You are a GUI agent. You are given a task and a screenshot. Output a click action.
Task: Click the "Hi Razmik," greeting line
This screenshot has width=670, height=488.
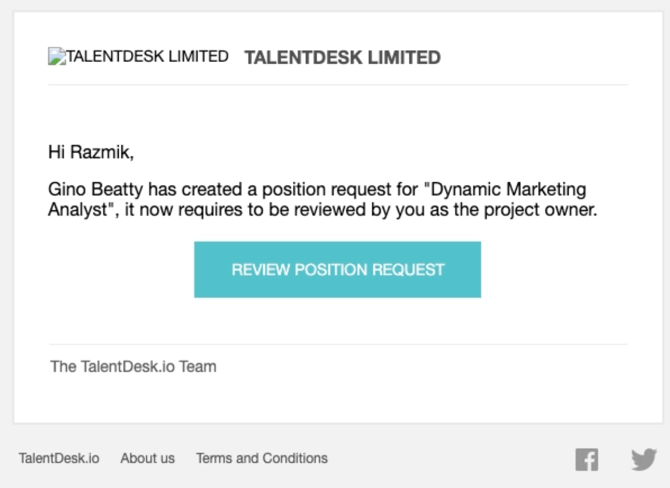[91, 152]
